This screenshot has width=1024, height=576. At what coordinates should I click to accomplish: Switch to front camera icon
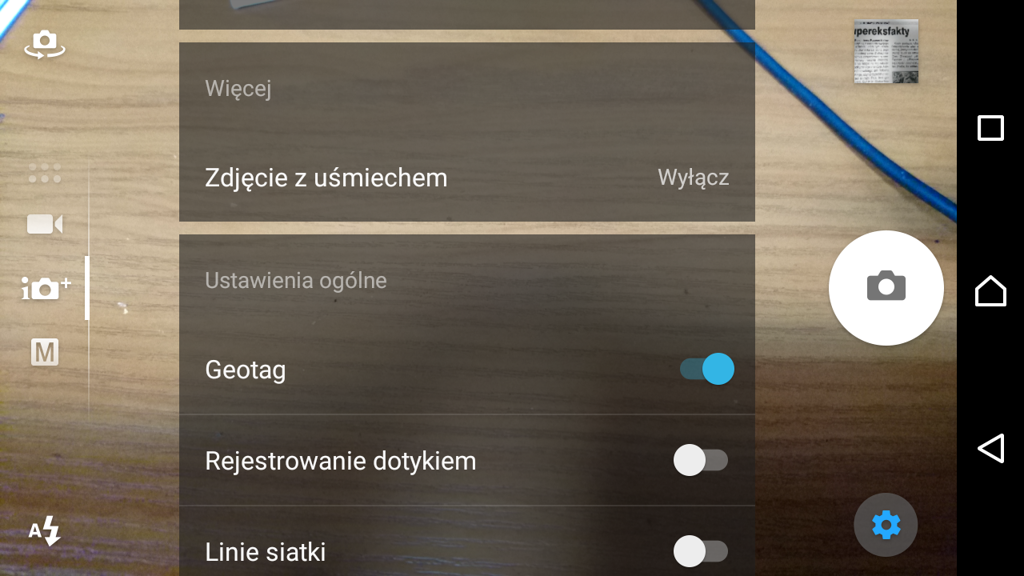coord(44,44)
